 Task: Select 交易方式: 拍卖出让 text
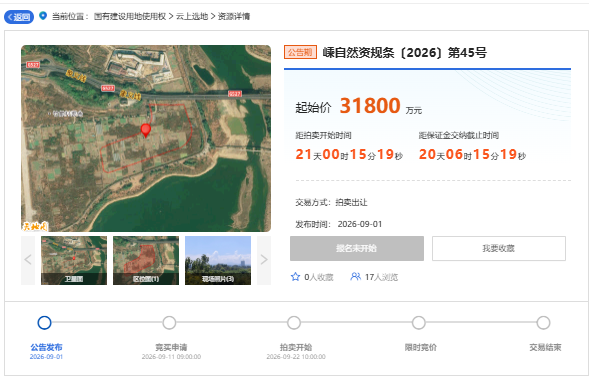coord(331,203)
